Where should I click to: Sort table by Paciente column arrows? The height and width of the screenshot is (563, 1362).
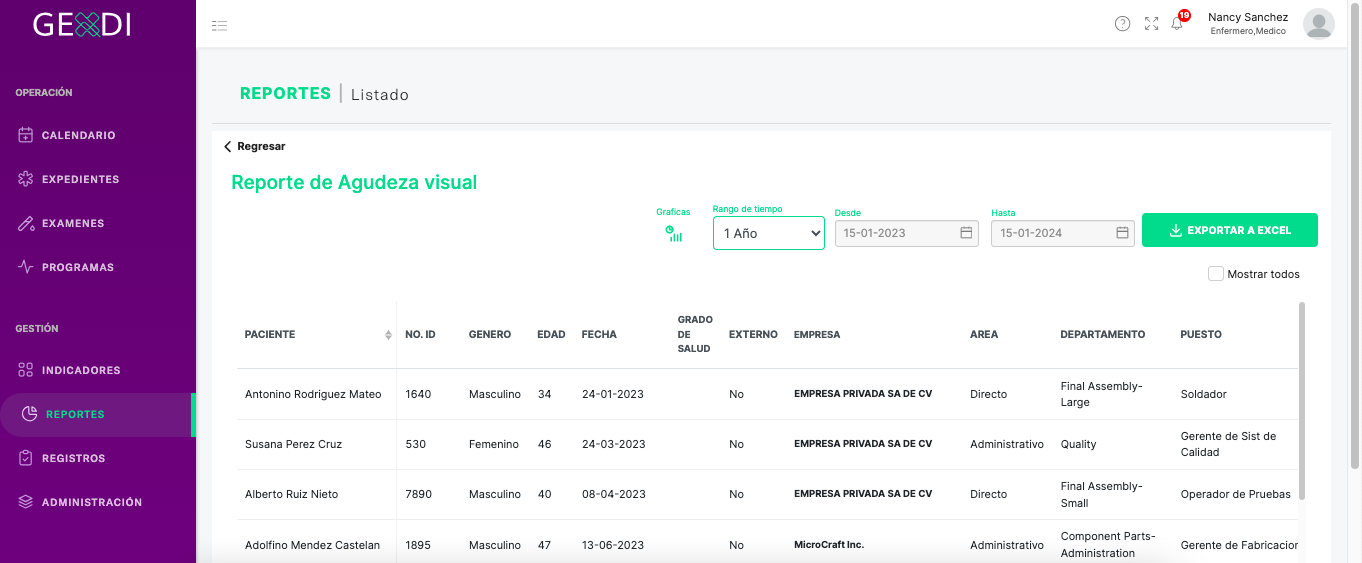coord(388,335)
